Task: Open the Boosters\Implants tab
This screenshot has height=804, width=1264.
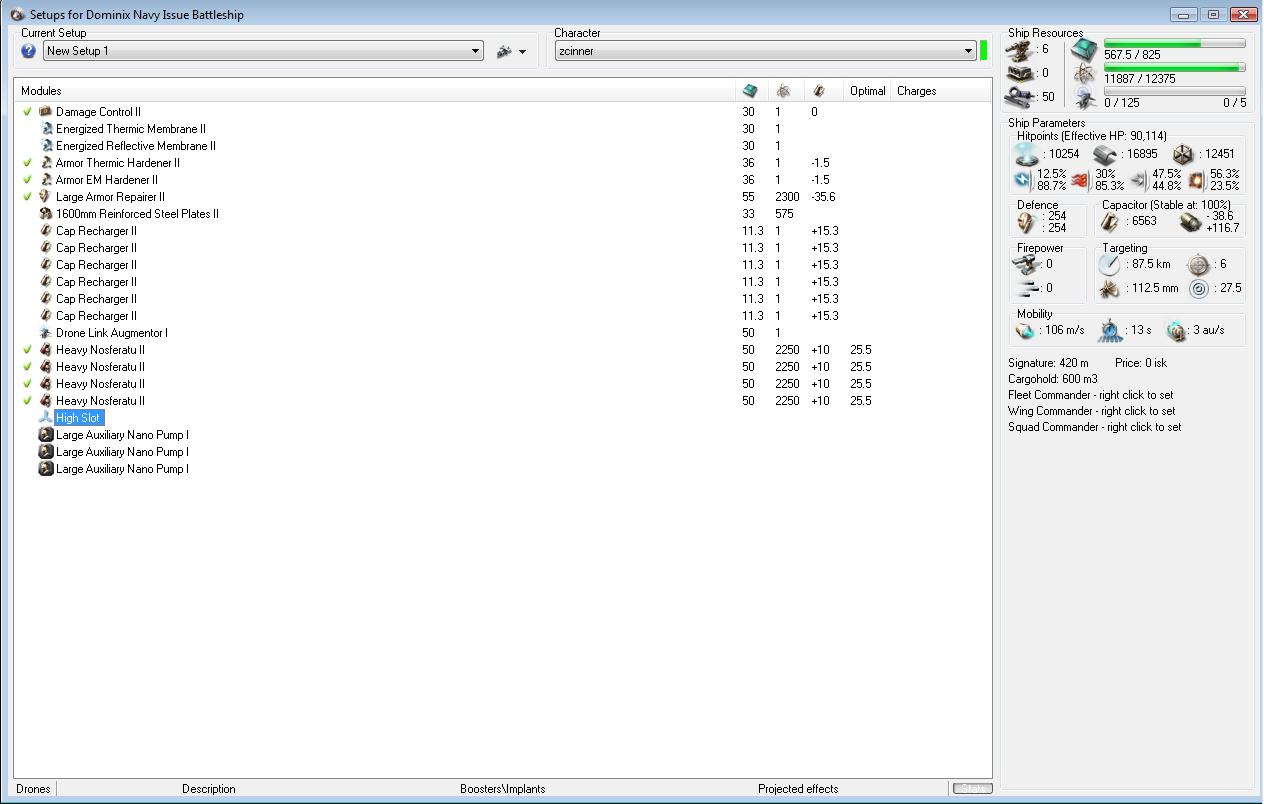Action: point(503,789)
